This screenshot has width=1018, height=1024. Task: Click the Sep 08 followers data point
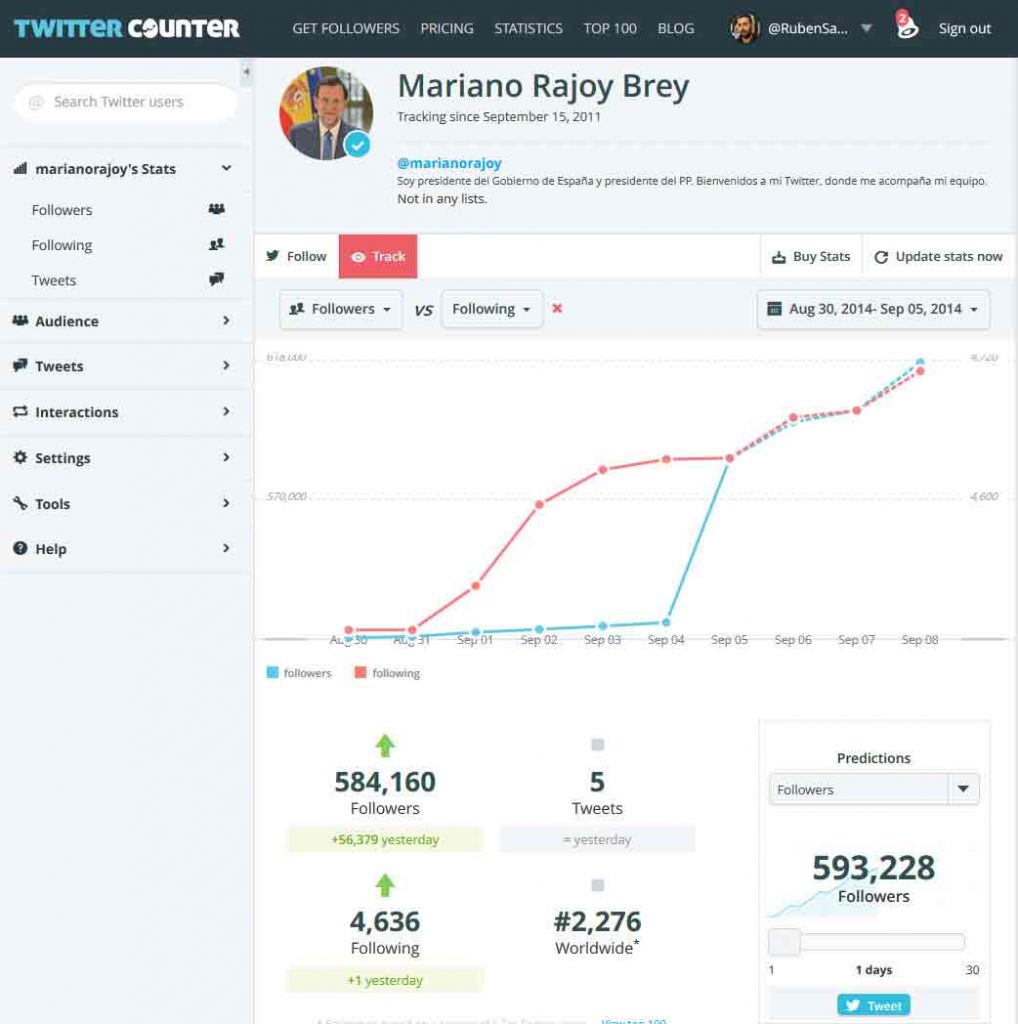(x=919, y=362)
